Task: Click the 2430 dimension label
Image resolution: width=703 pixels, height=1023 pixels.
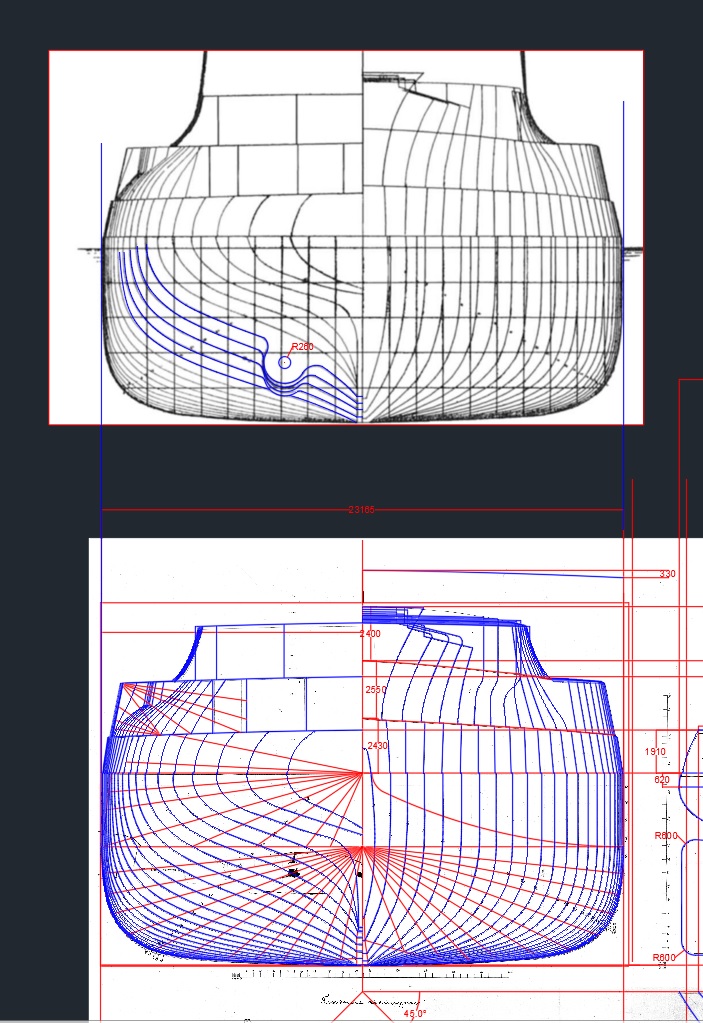Action: click(377, 746)
